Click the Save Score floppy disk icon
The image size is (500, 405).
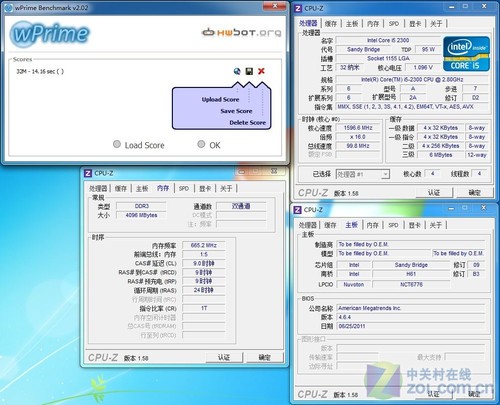pos(249,71)
